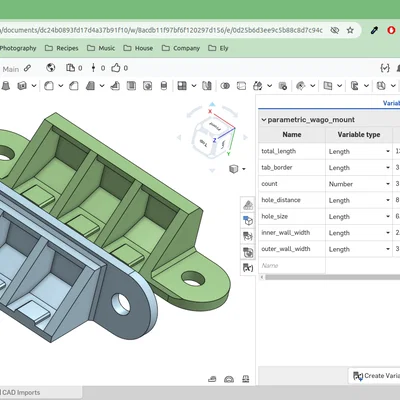Click the X axis of the view triad
Image resolution: width=400 pixels, height=400 pixels.
[210, 111]
